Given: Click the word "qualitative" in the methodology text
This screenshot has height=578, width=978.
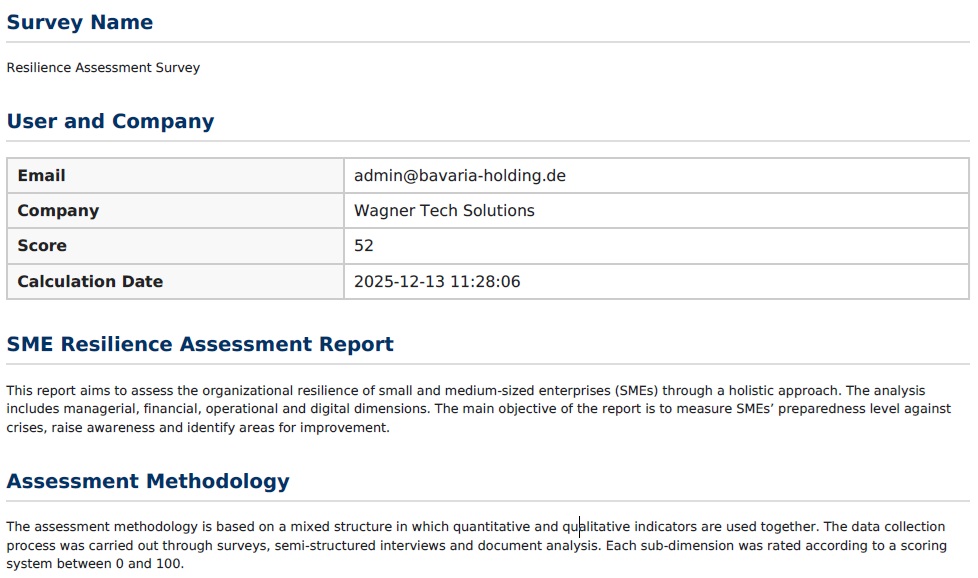Looking at the screenshot, I should (x=596, y=527).
